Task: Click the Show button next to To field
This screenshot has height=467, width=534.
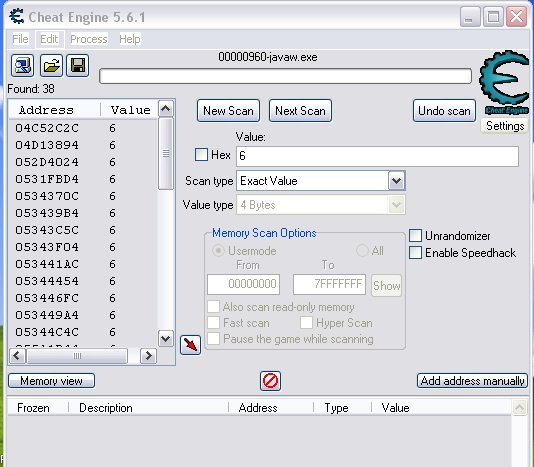Action: point(387,285)
